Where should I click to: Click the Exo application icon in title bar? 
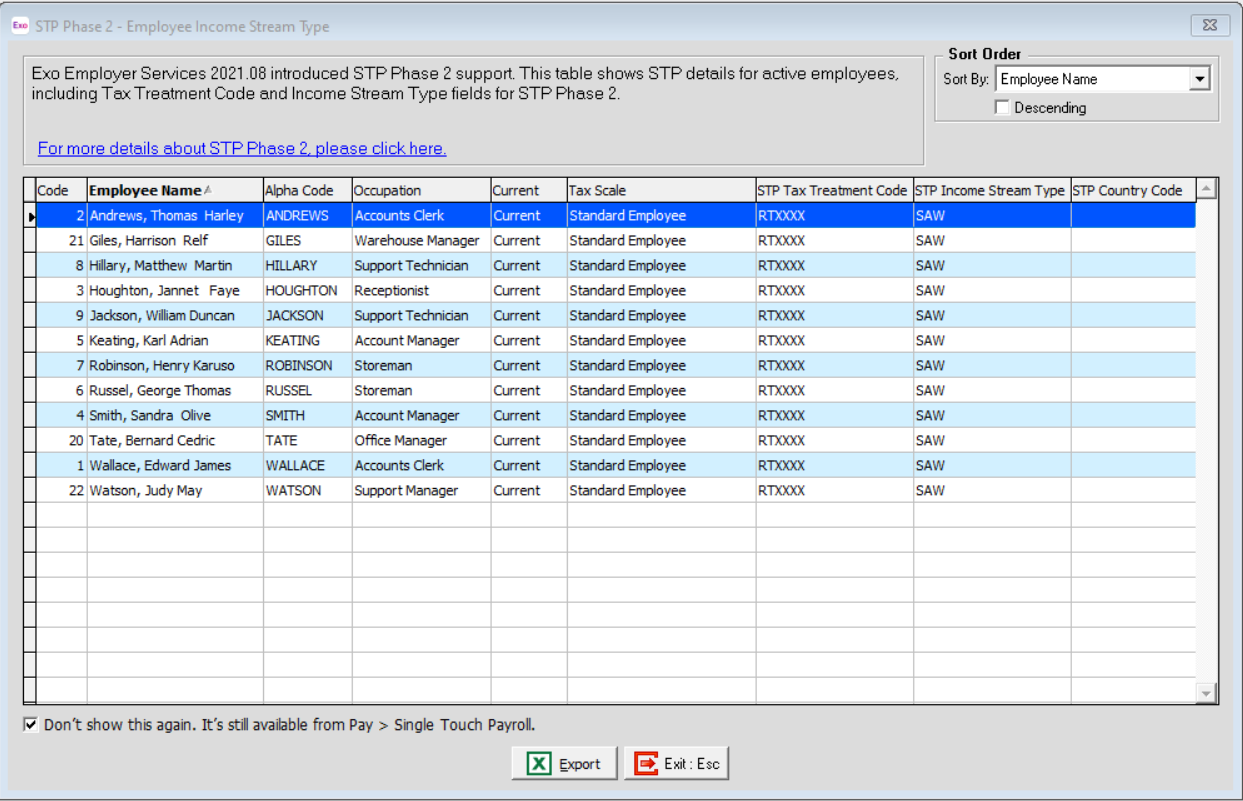point(19,26)
